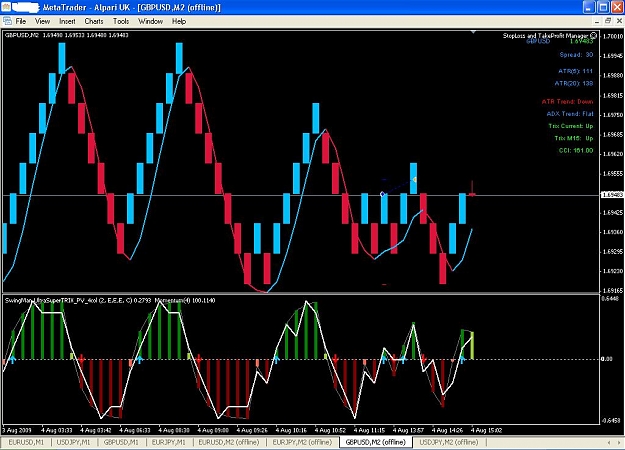Click the GBPUSD,M2 price header text
This screenshot has width=625, height=450.
tap(67, 35)
